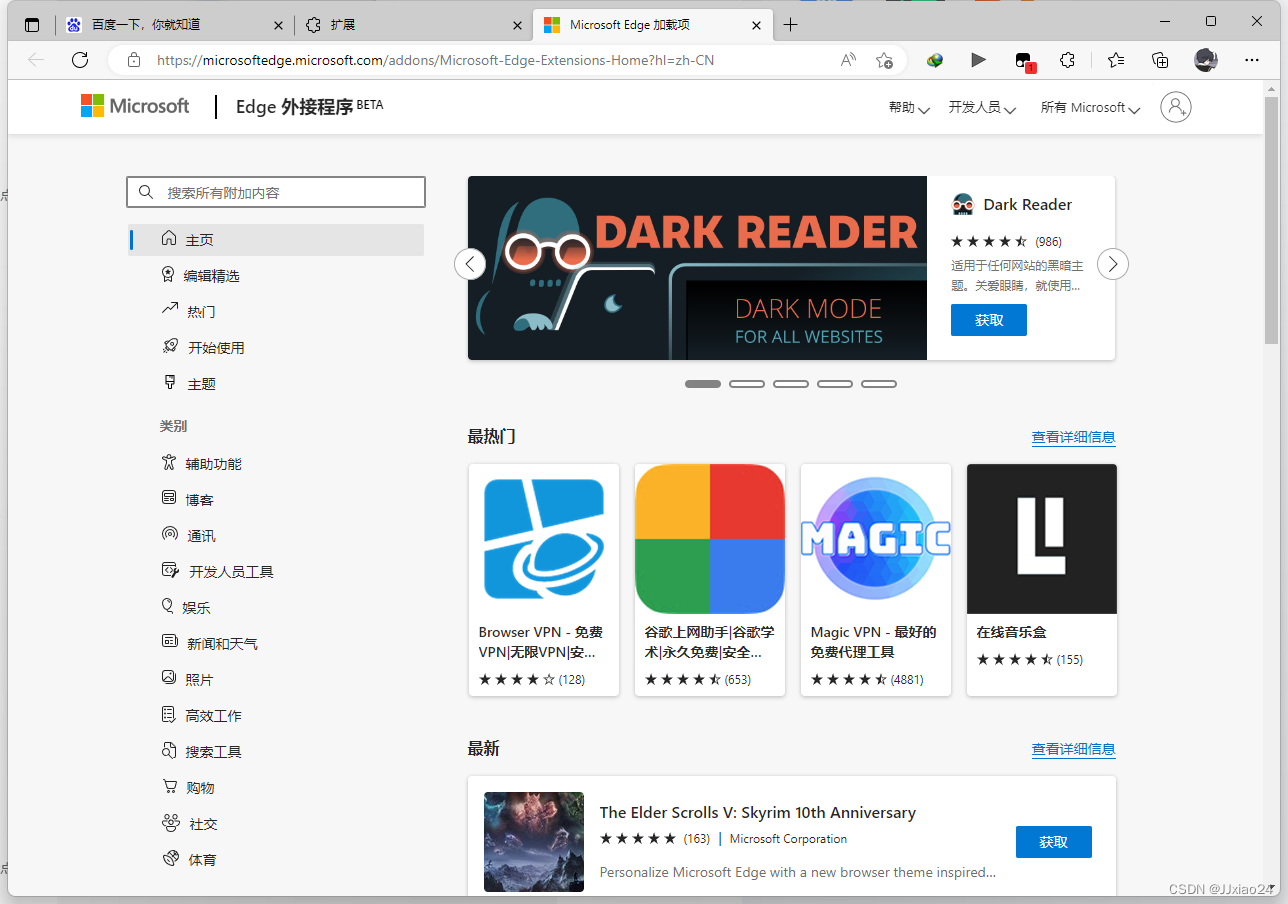The height and width of the screenshot is (904, 1288).
Task: Open the Favorites list icon
Action: click(x=1116, y=60)
